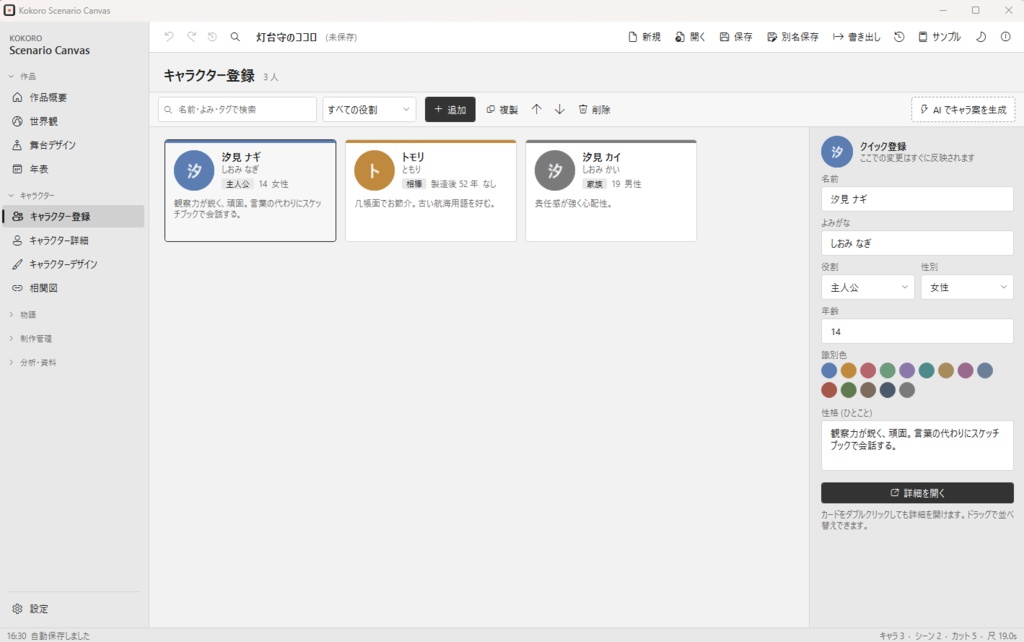Move the character up with the up arrow
Image resolution: width=1024 pixels, height=642 pixels.
coord(536,110)
